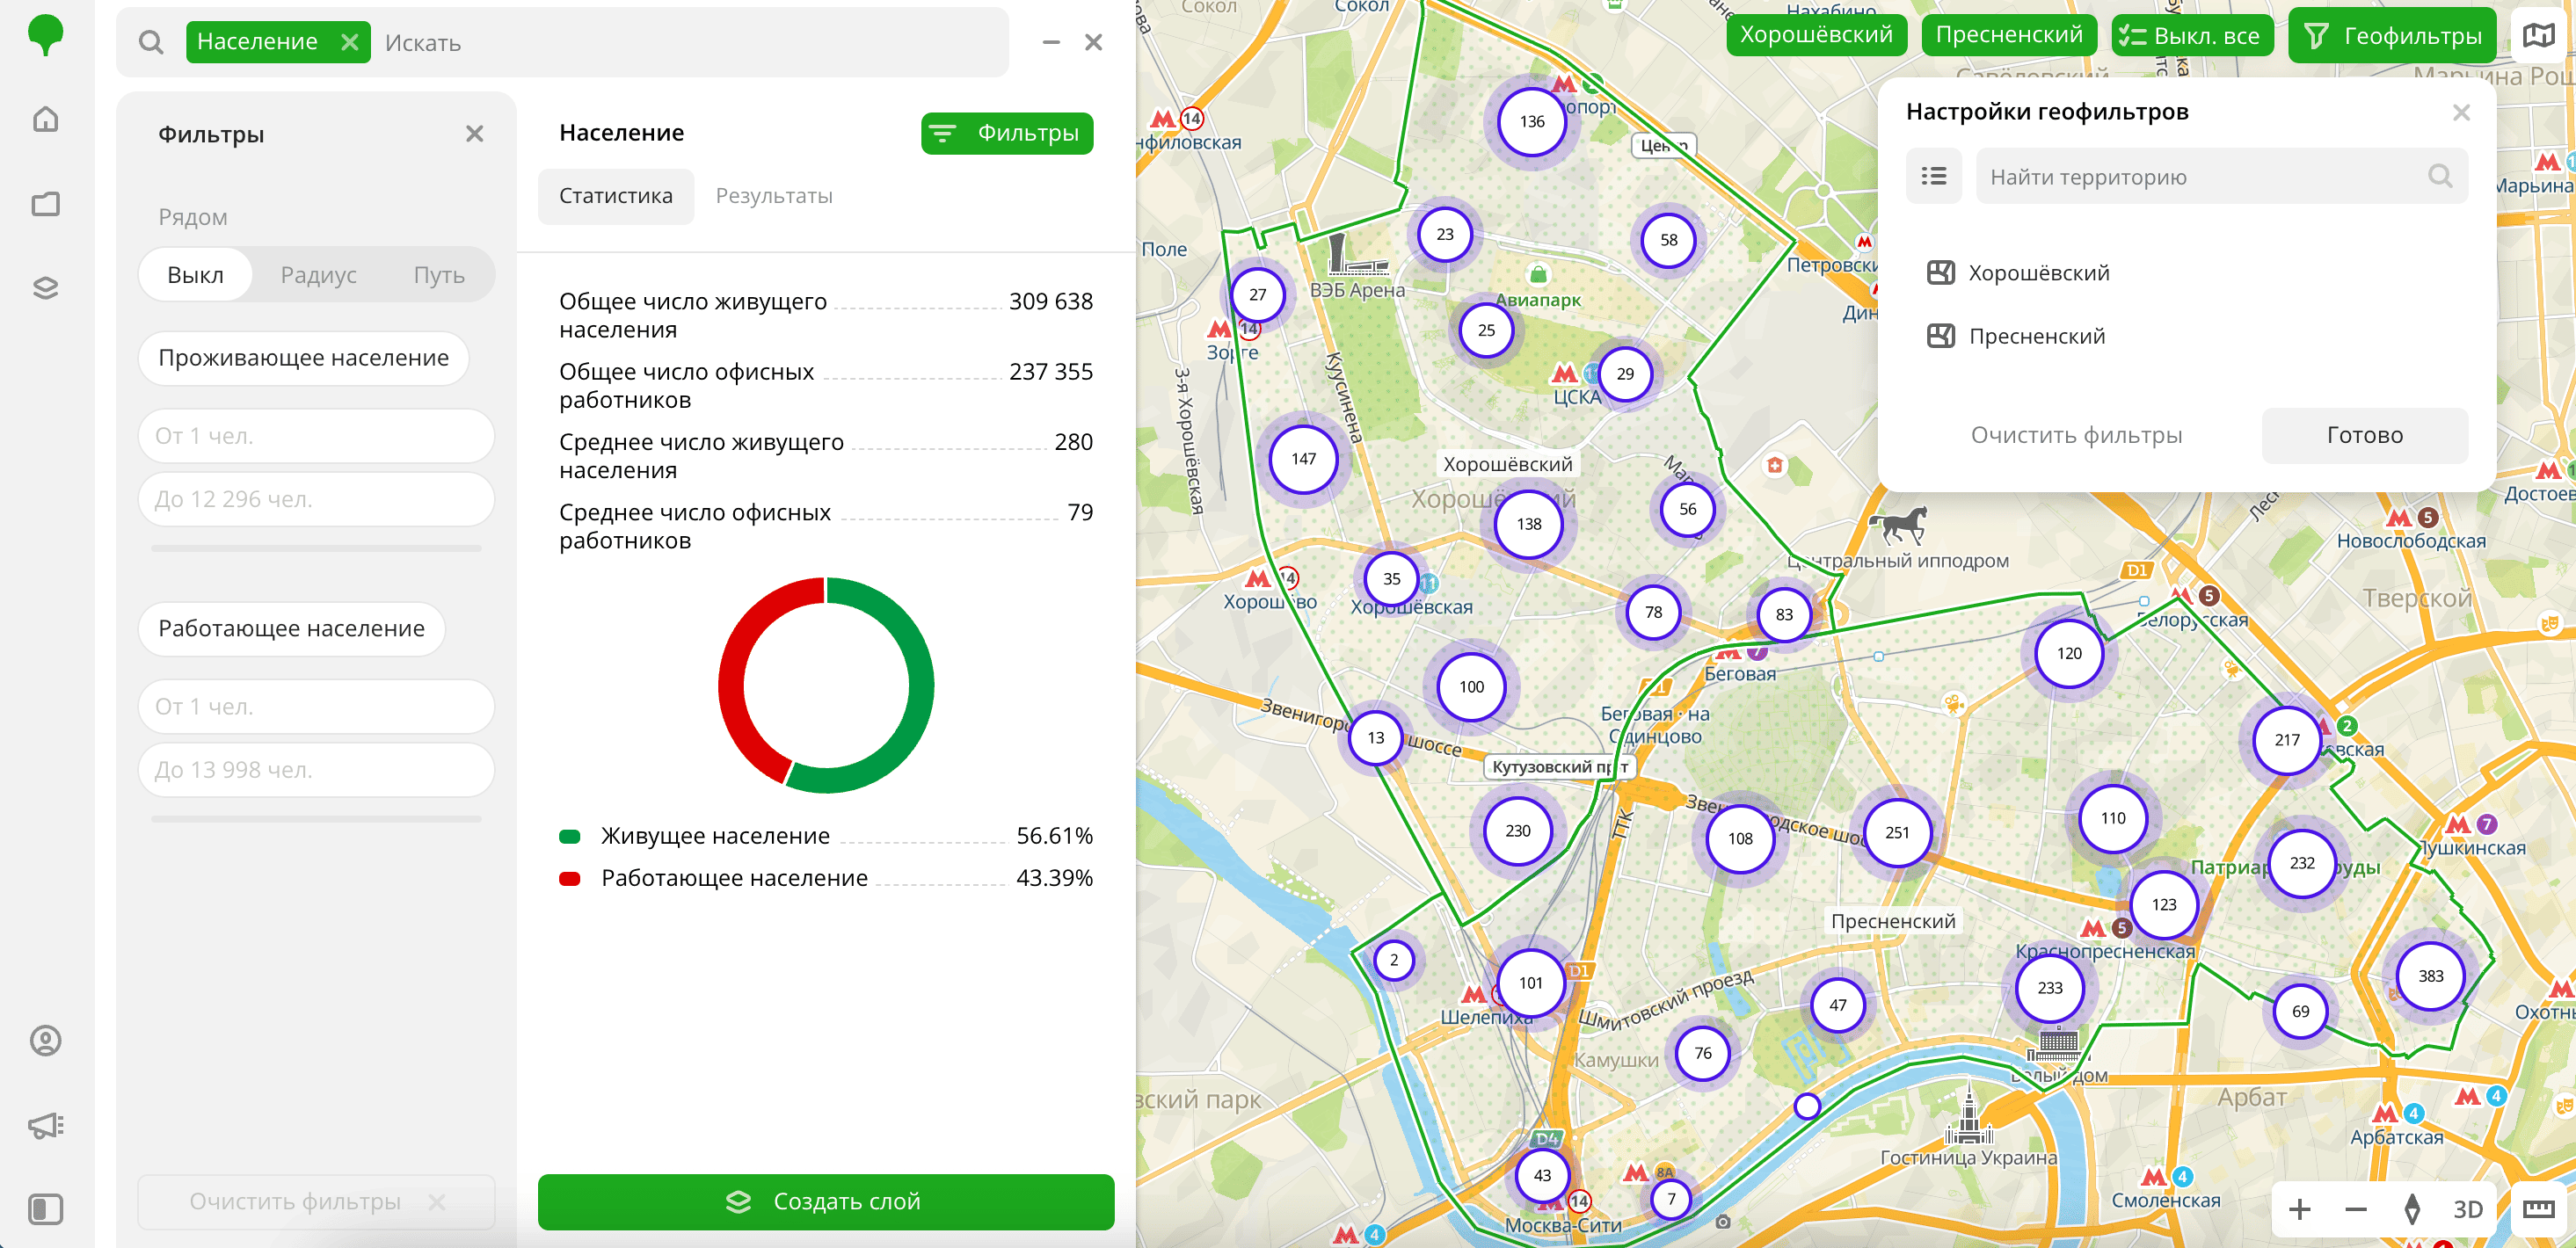The height and width of the screenshot is (1248, 2576).
Task: Click the 147 cluster marker
Action: pos(1303,459)
